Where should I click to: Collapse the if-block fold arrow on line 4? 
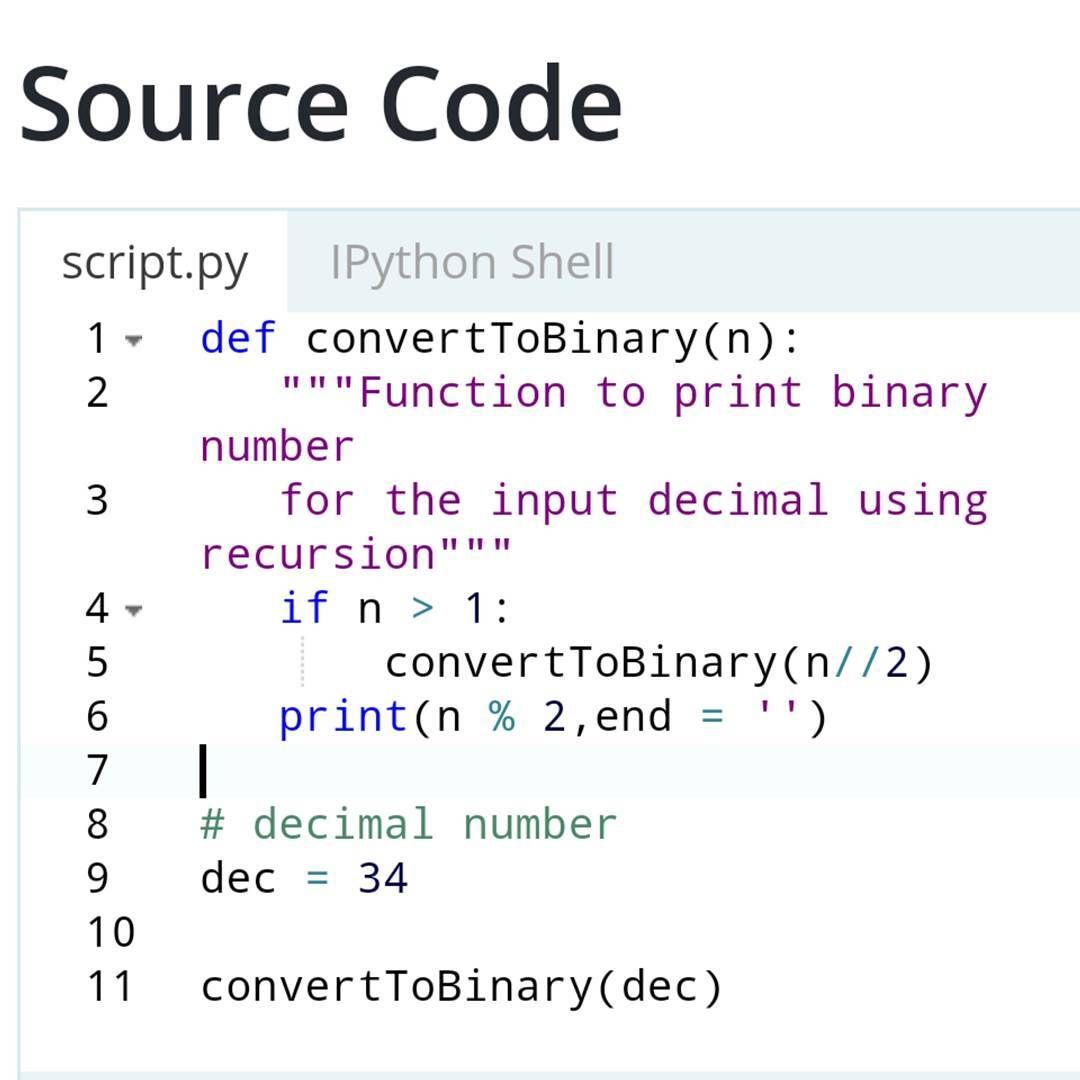coord(134,610)
